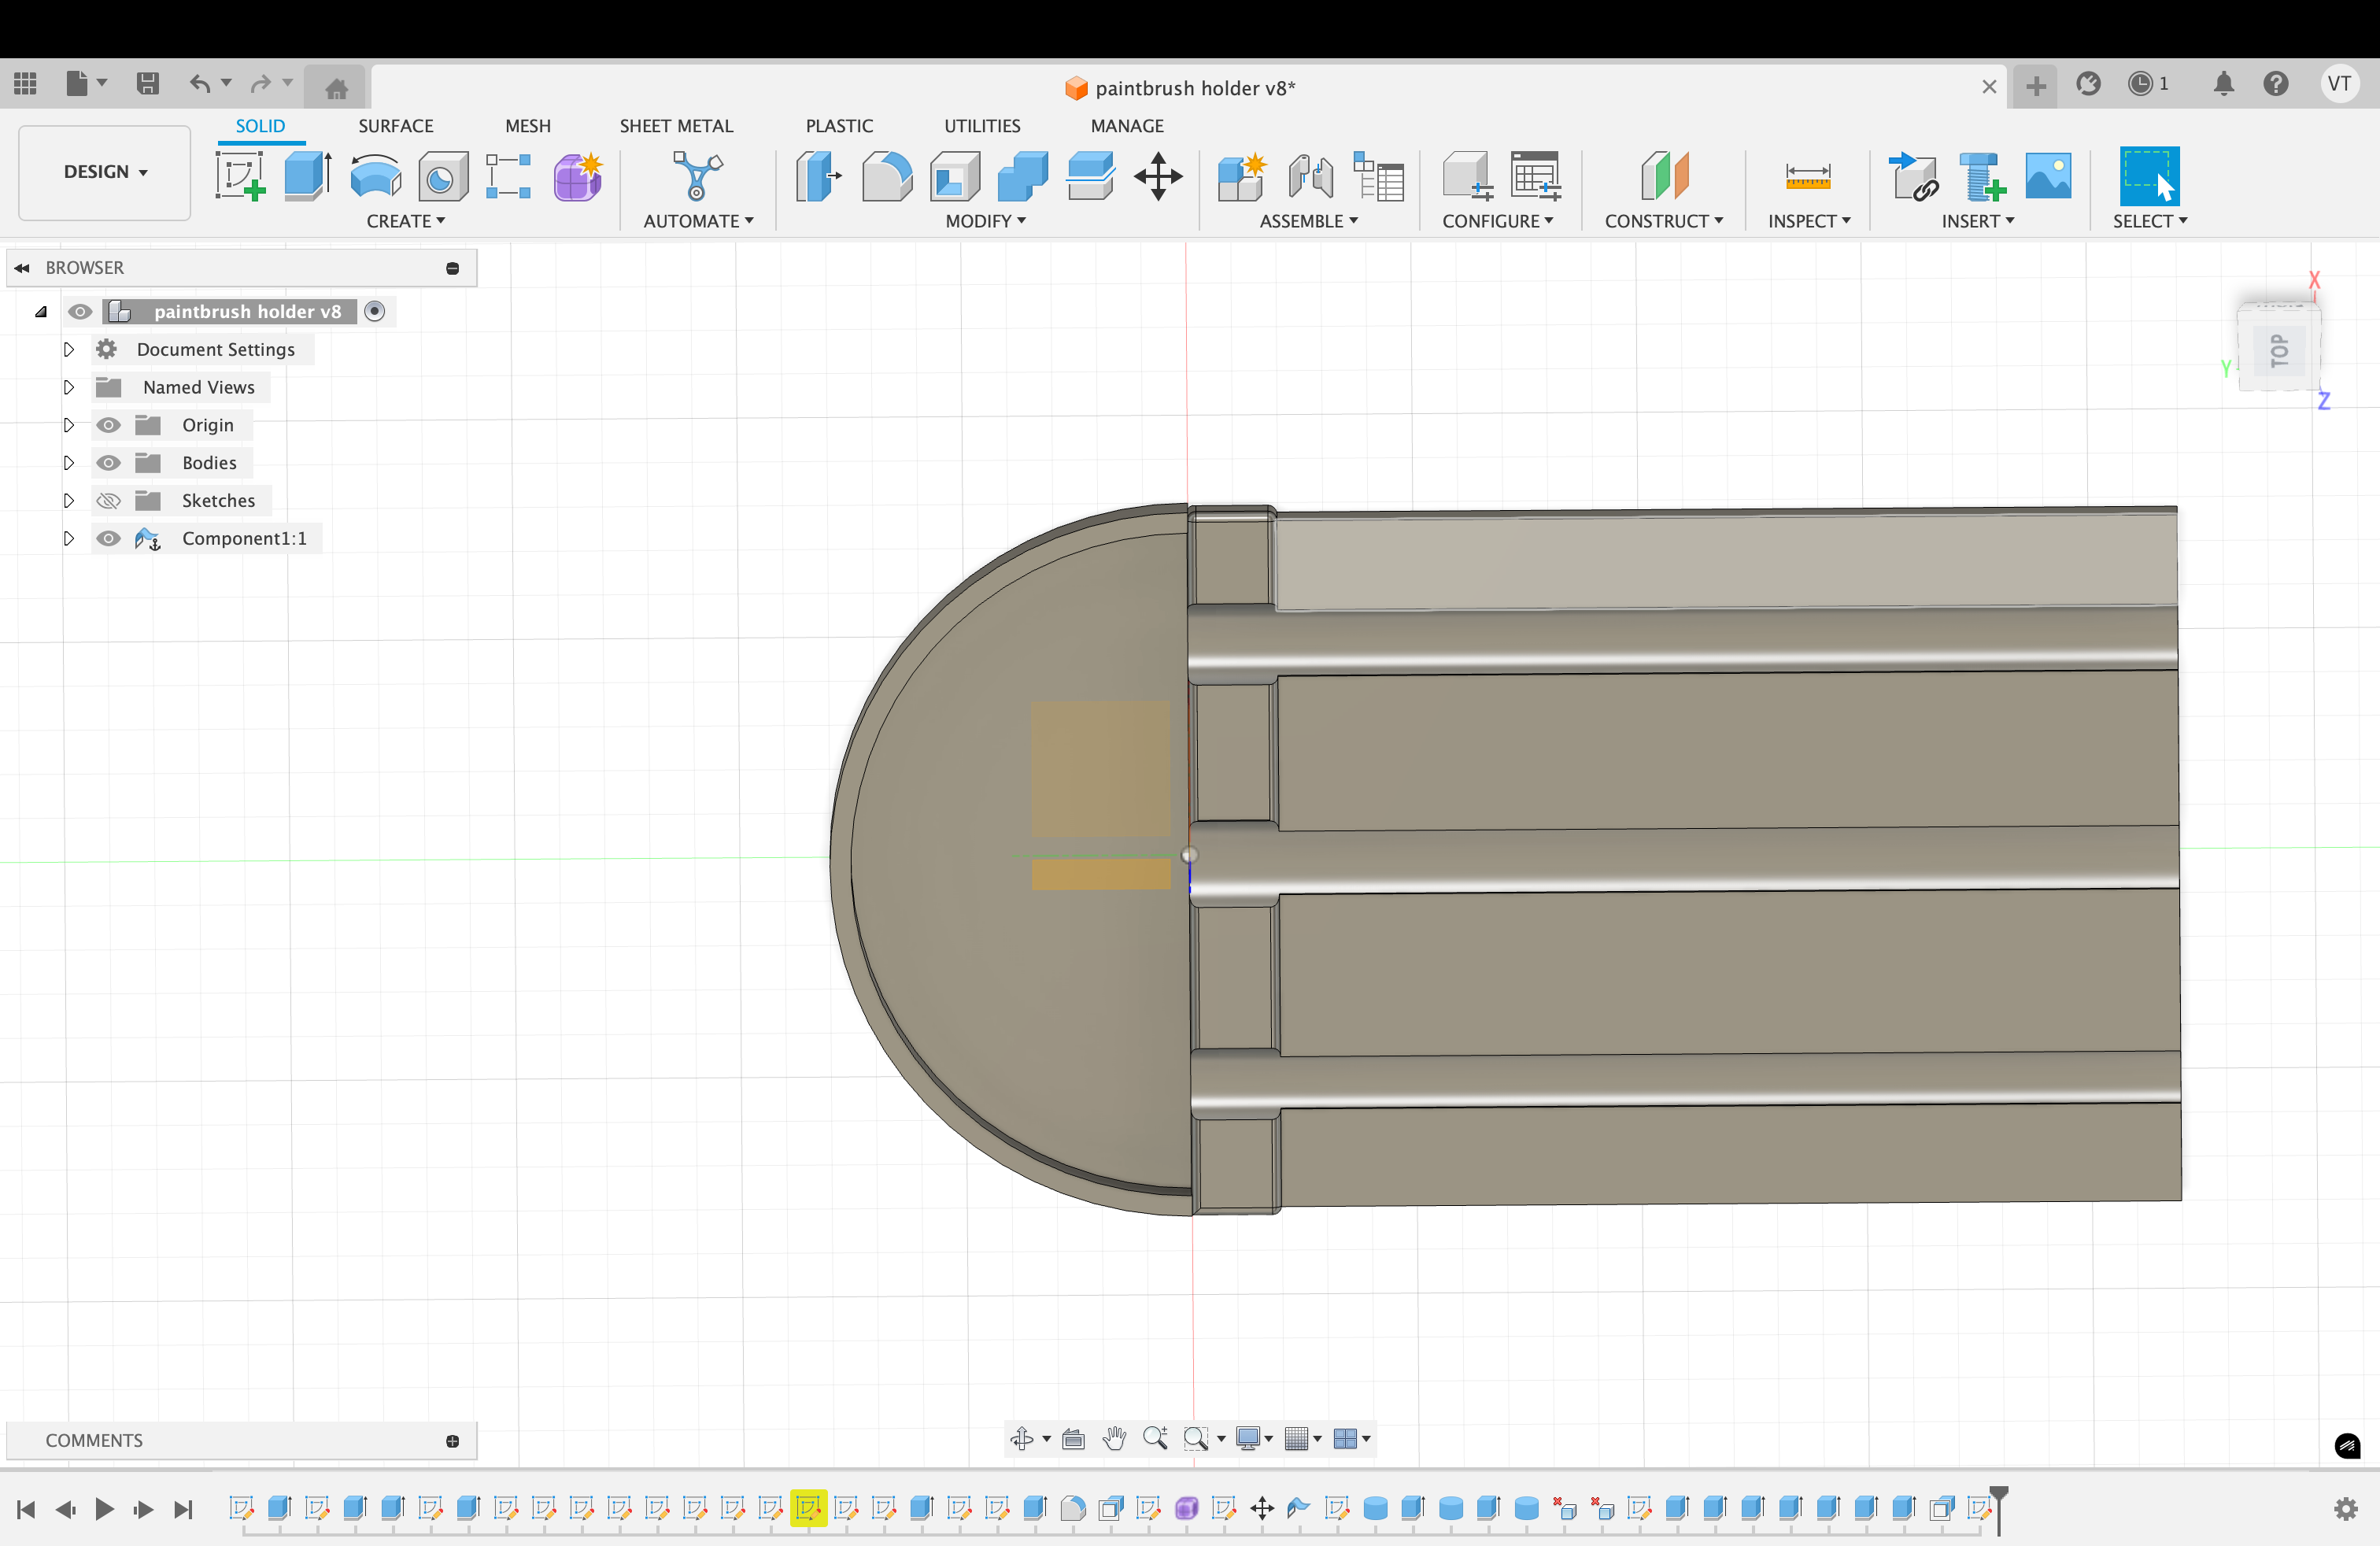
Task: Hide the Bodies folder visibility
Action: pos(108,463)
